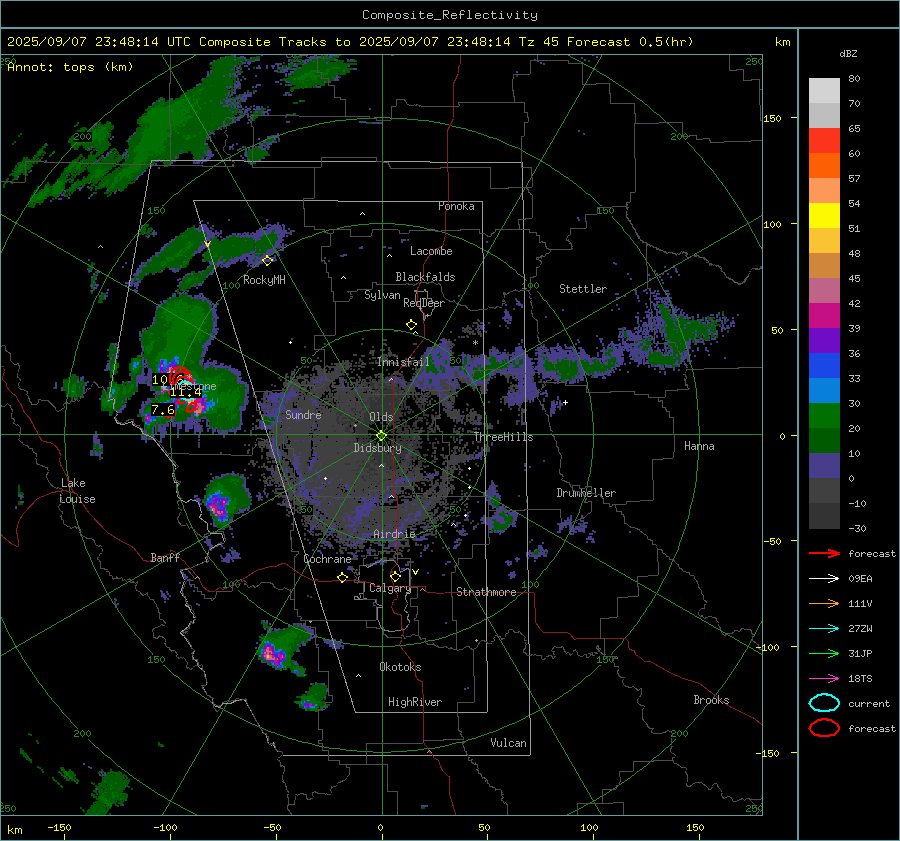Screen dimensions: 900x841
Task: Click the 'Forecast 0.5(hr)' header text
Action: pyautogui.click(x=630, y=42)
